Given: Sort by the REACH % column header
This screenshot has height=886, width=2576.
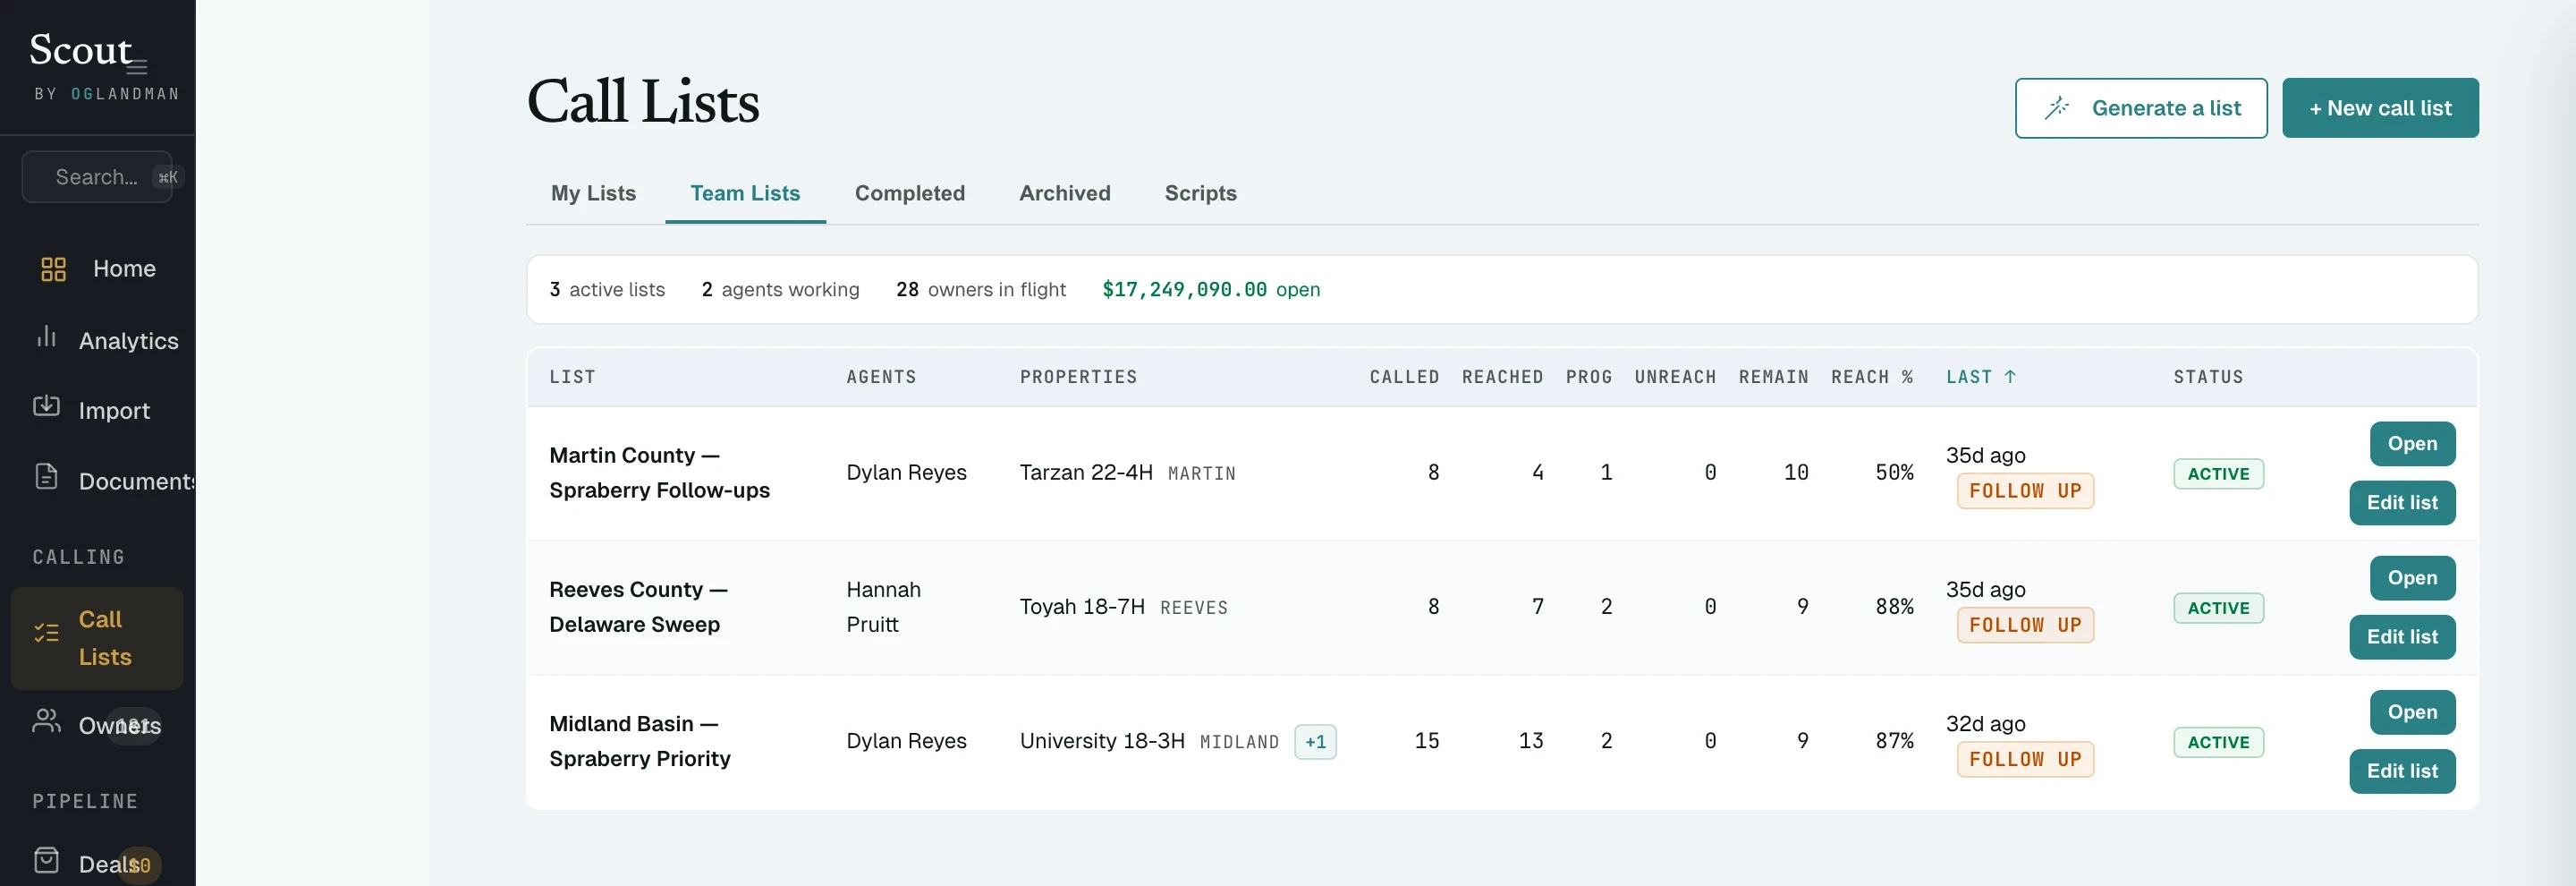Looking at the screenshot, I should point(1872,377).
